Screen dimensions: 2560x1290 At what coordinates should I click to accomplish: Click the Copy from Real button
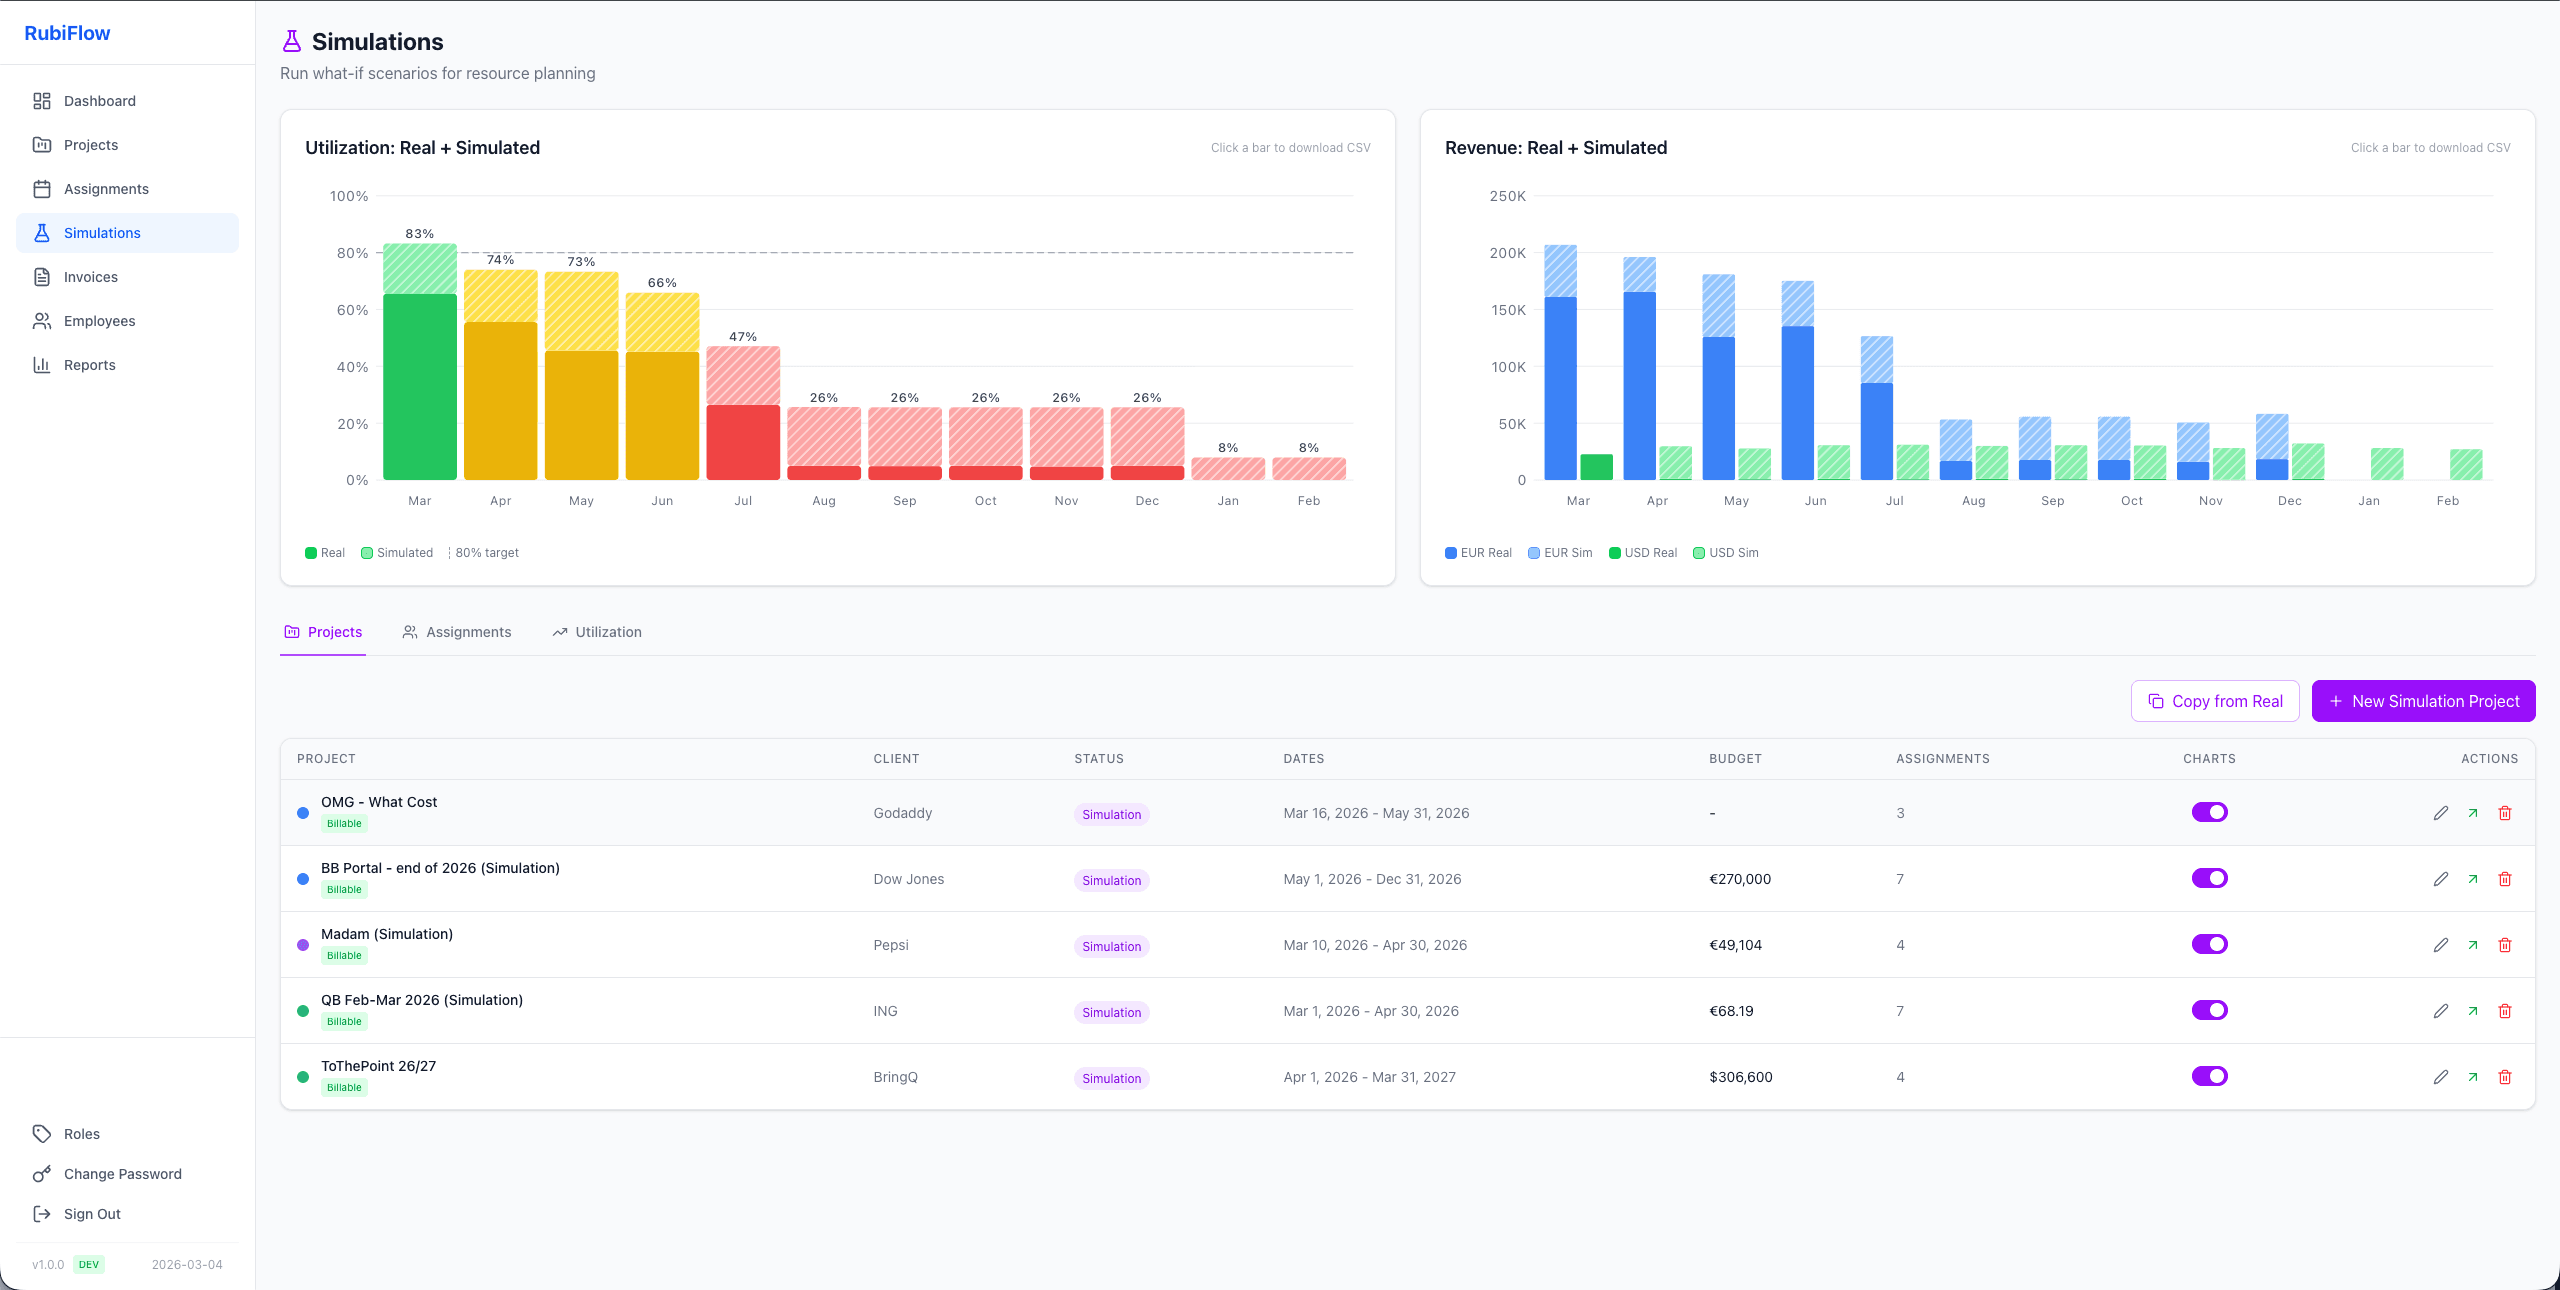[x=2215, y=701]
